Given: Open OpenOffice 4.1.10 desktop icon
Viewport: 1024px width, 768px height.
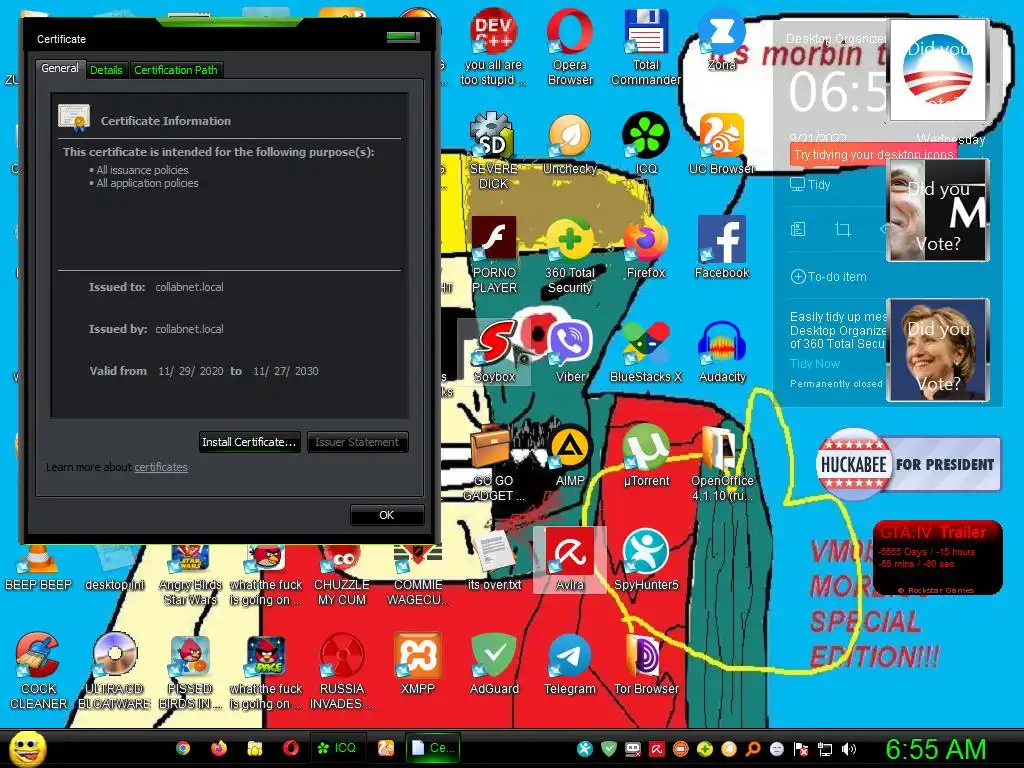Looking at the screenshot, I should 721,462.
